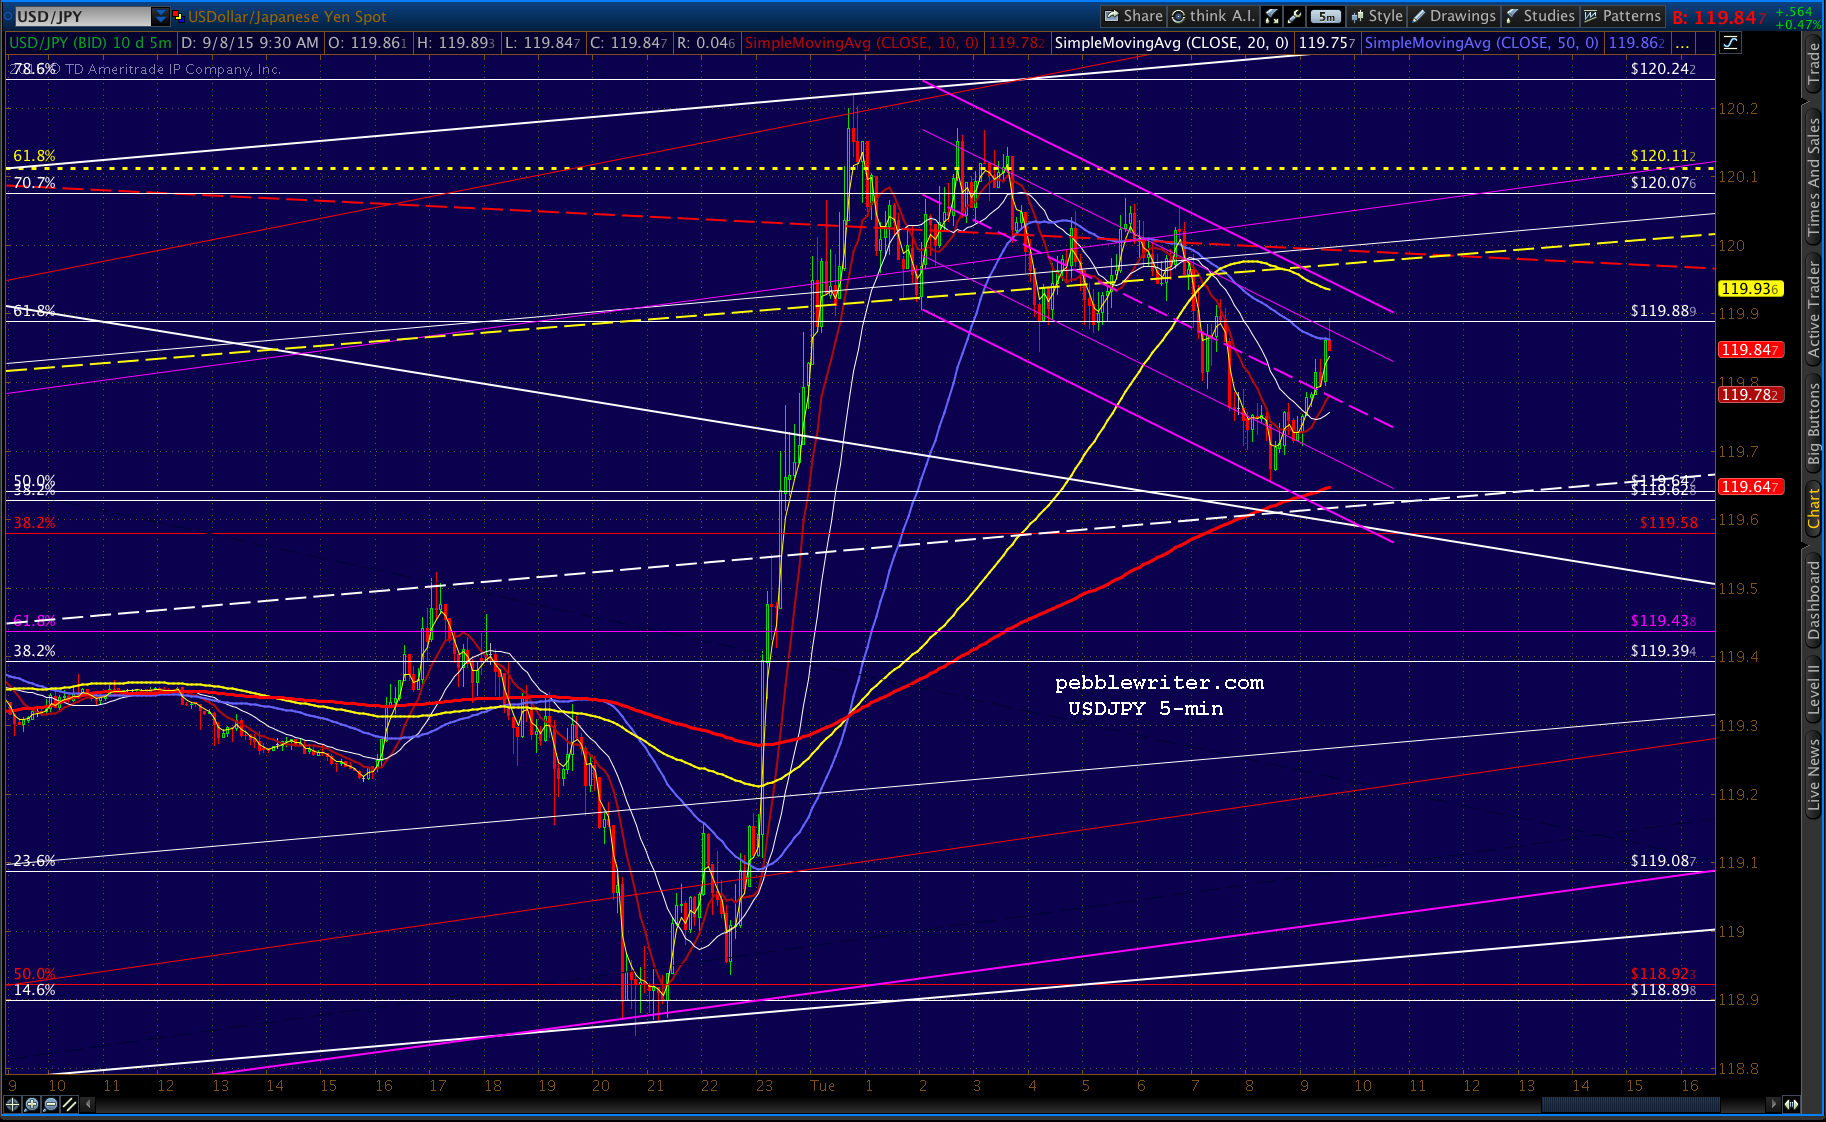Image resolution: width=1826 pixels, height=1122 pixels.
Task: Click the USD/JPY (BID) 10 d 5m label
Action: [90, 43]
